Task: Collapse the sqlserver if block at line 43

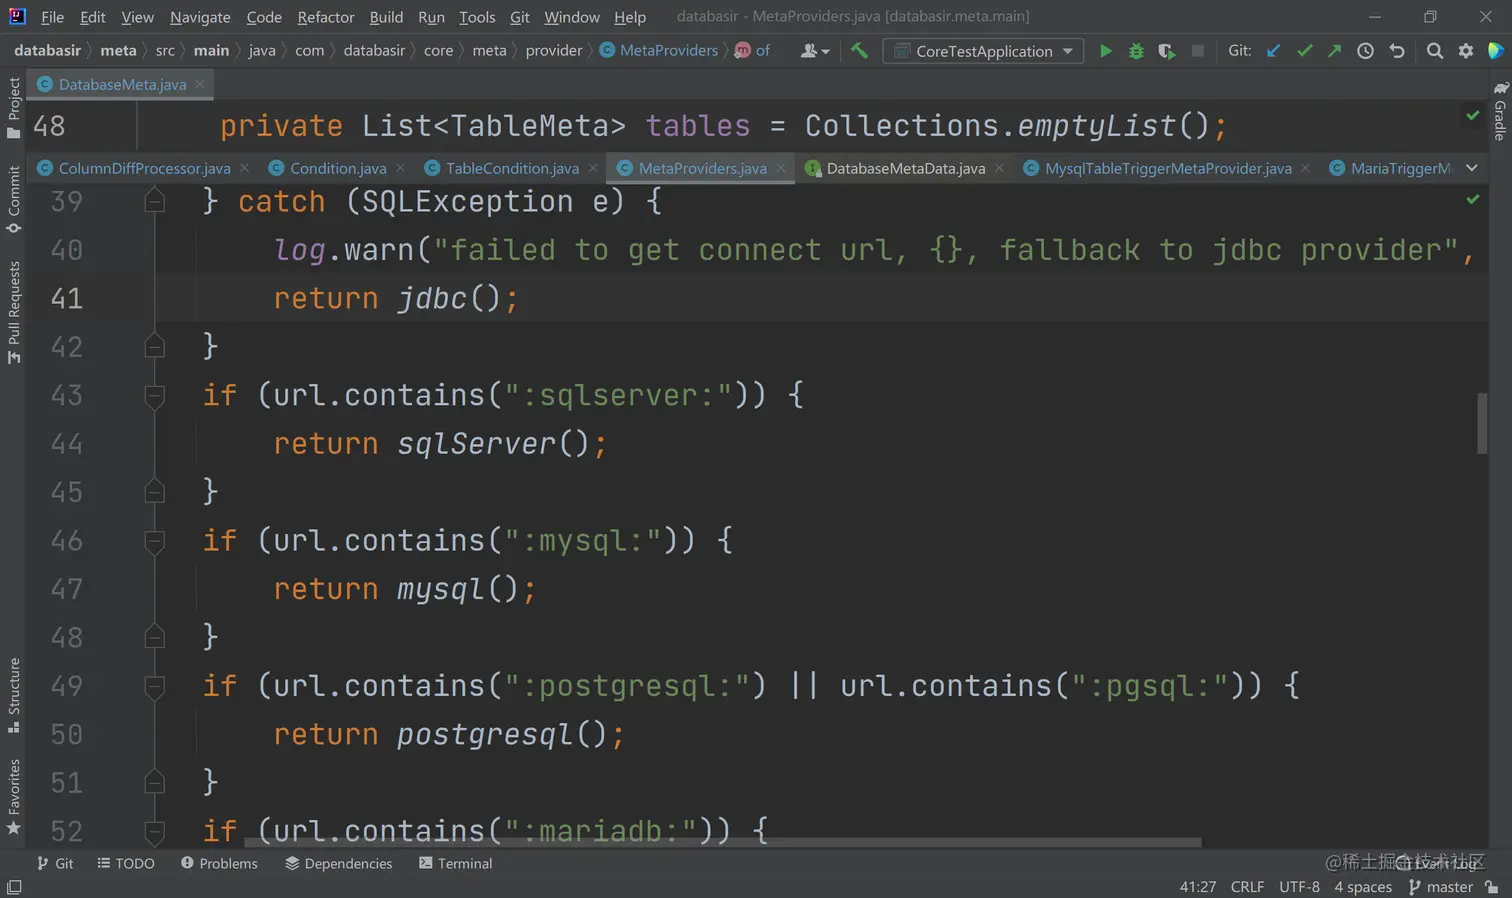Action: tap(154, 396)
